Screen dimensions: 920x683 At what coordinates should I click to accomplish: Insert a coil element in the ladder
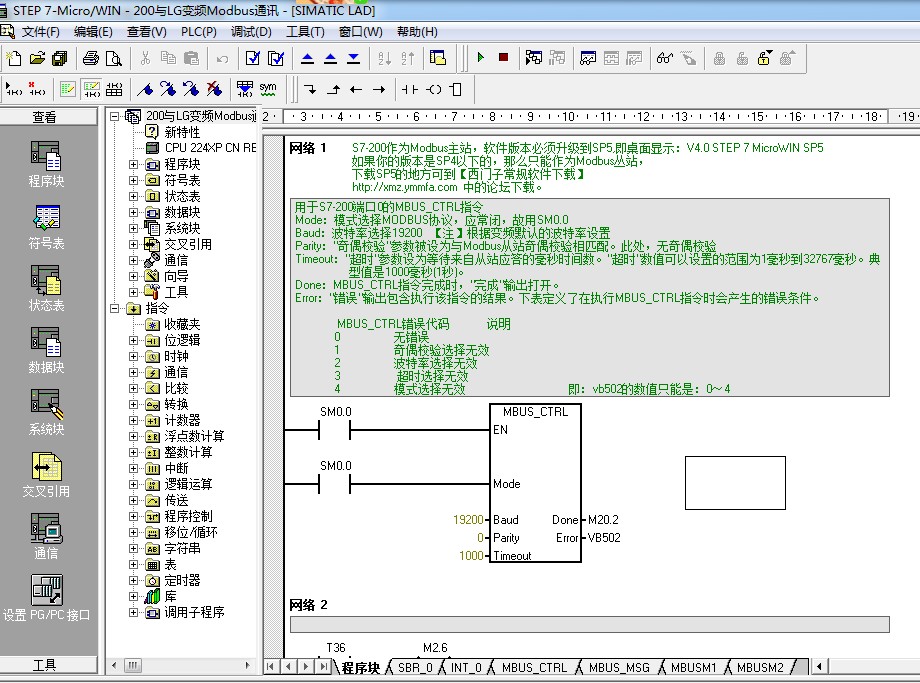(x=431, y=89)
